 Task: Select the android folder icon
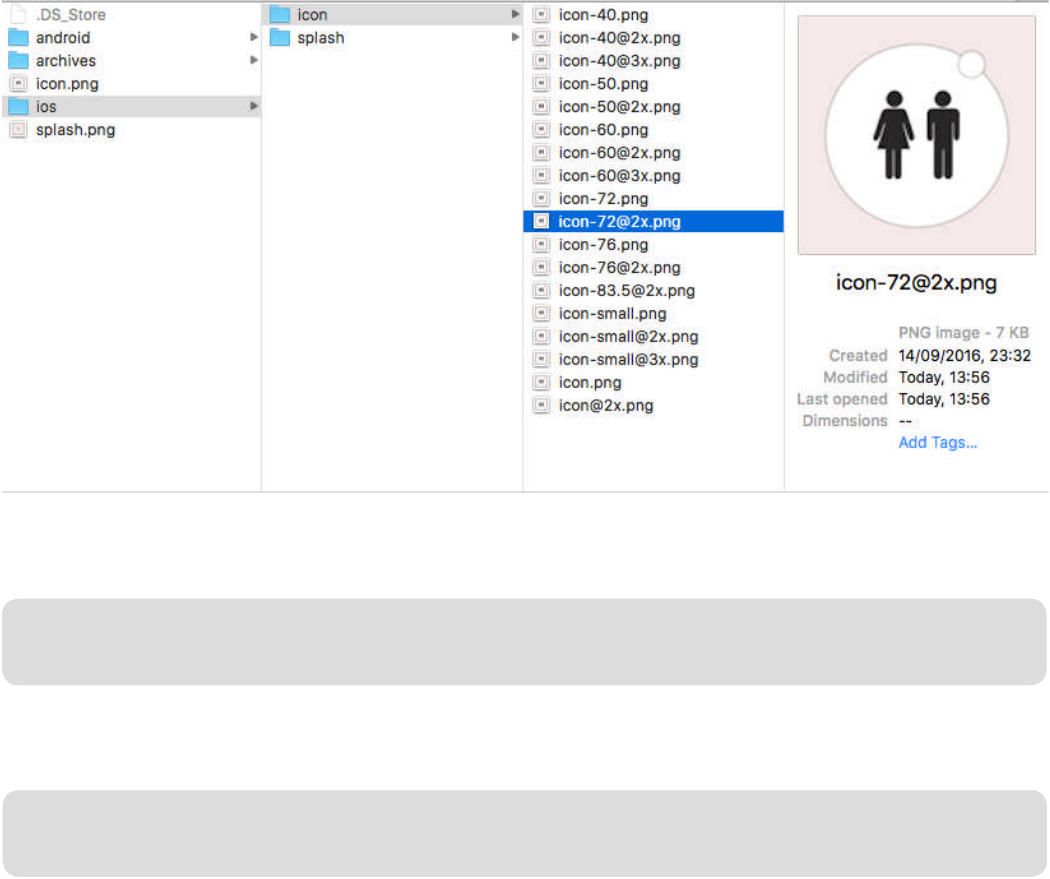(18, 37)
